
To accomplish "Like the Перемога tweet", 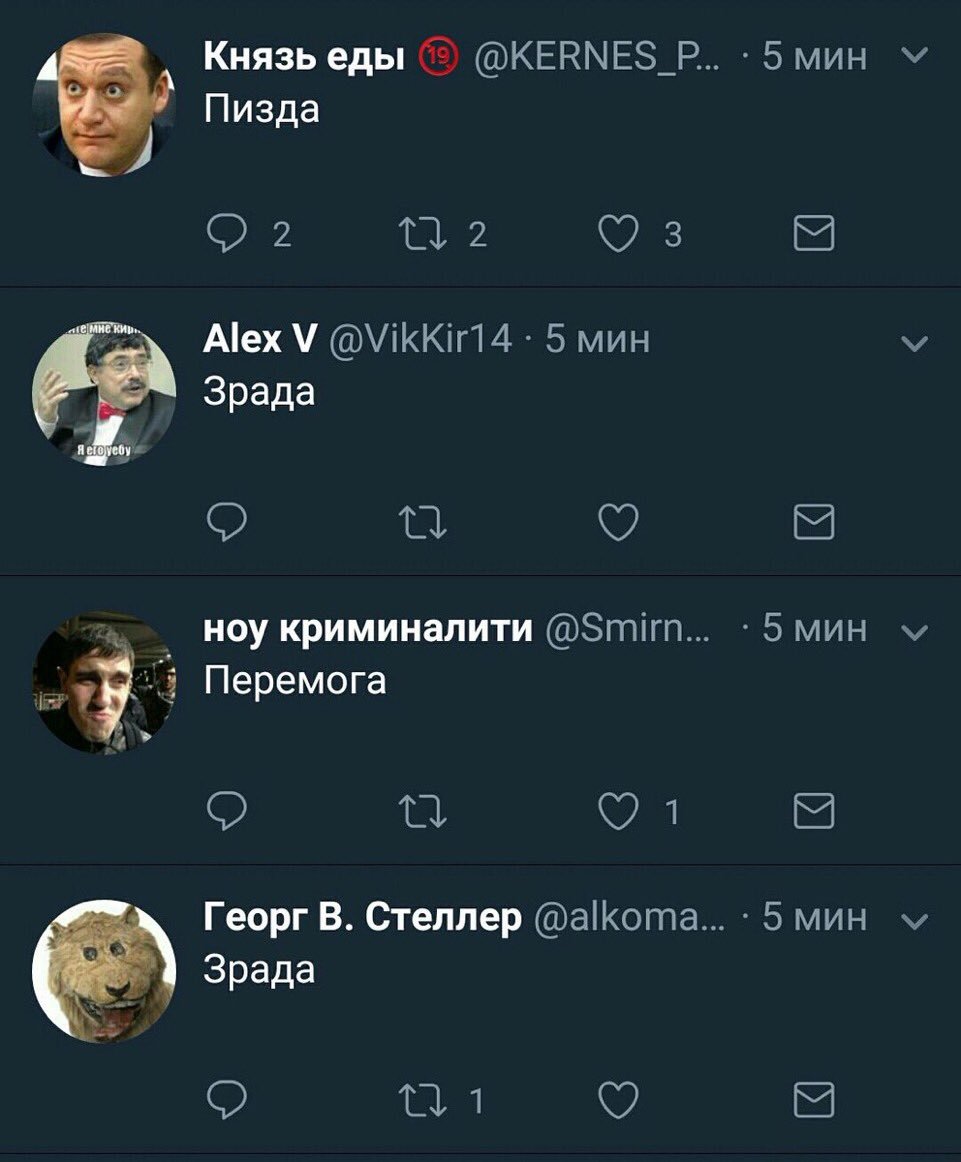I will coord(618,811).
